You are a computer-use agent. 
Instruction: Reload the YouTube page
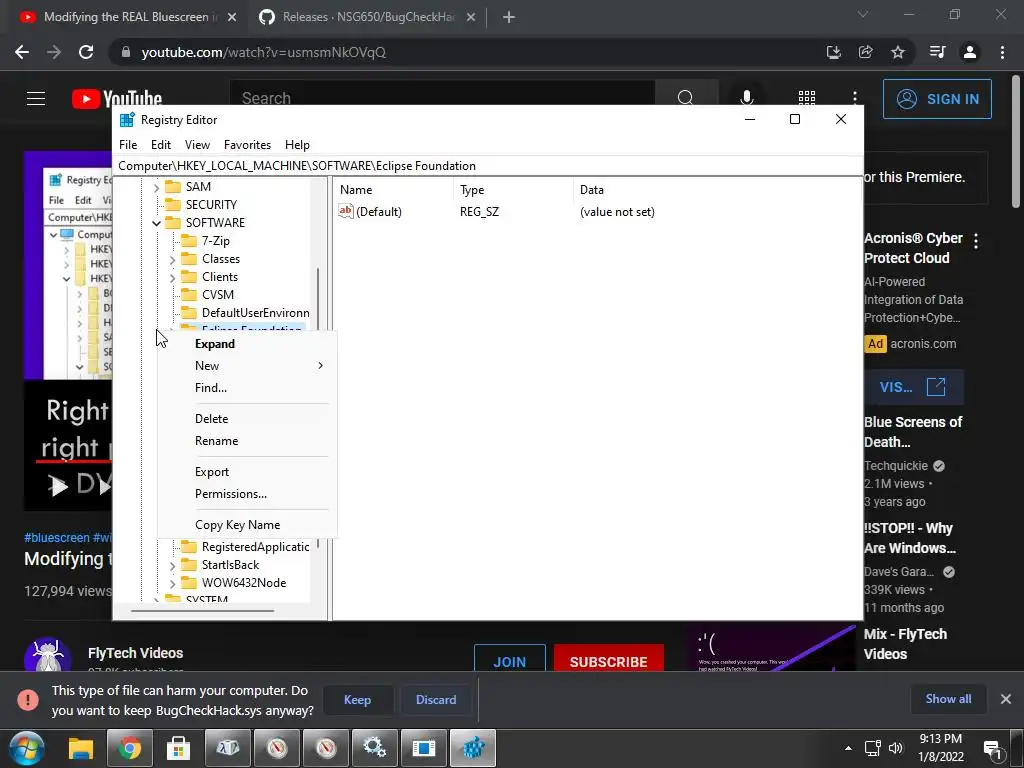point(86,52)
